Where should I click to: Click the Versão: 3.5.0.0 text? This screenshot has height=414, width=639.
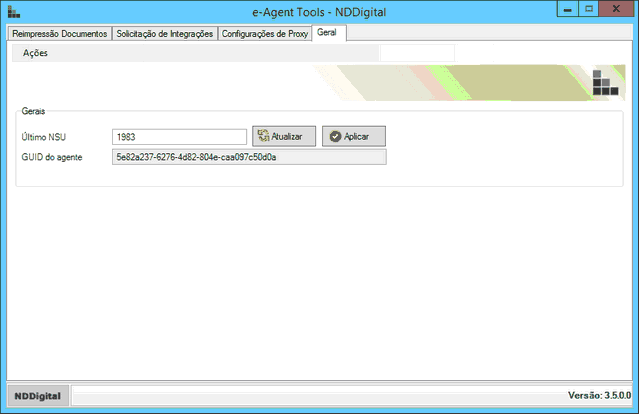pos(599,395)
